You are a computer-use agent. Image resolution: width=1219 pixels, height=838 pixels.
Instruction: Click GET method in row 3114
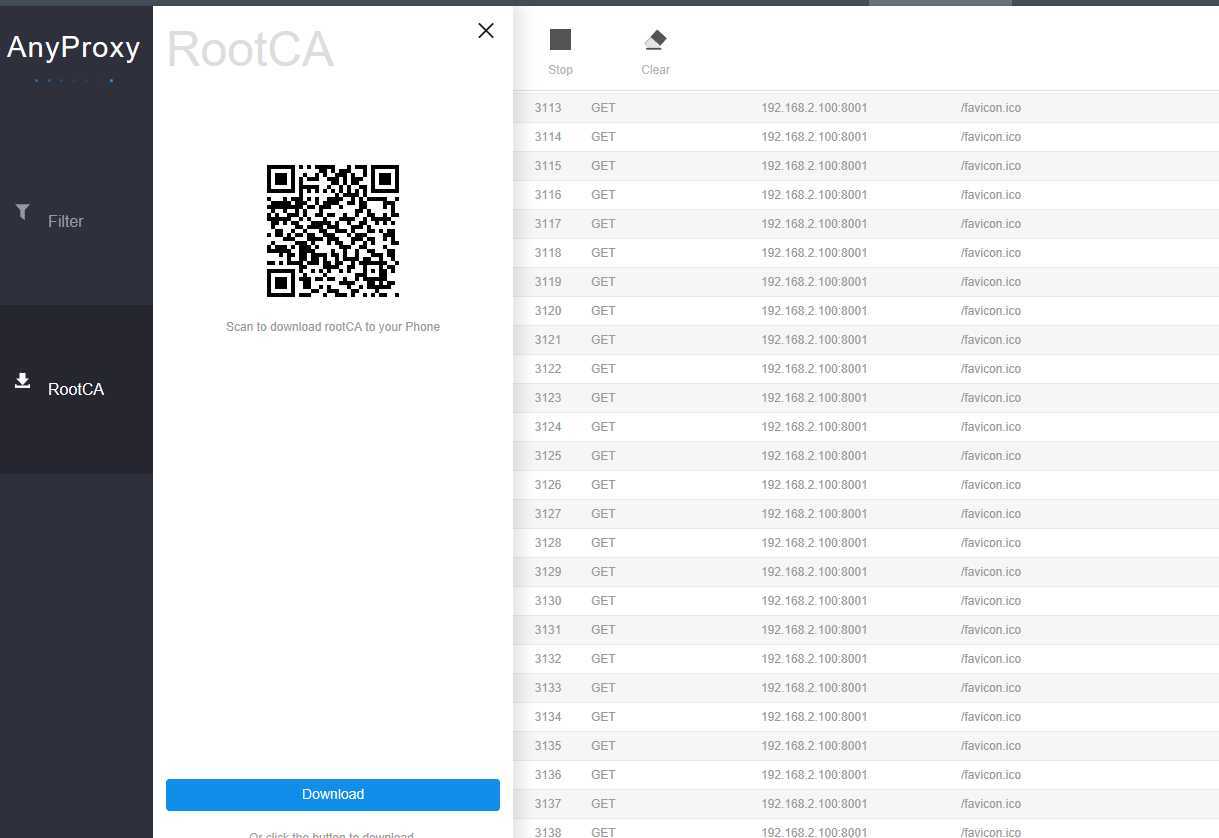[603, 137]
